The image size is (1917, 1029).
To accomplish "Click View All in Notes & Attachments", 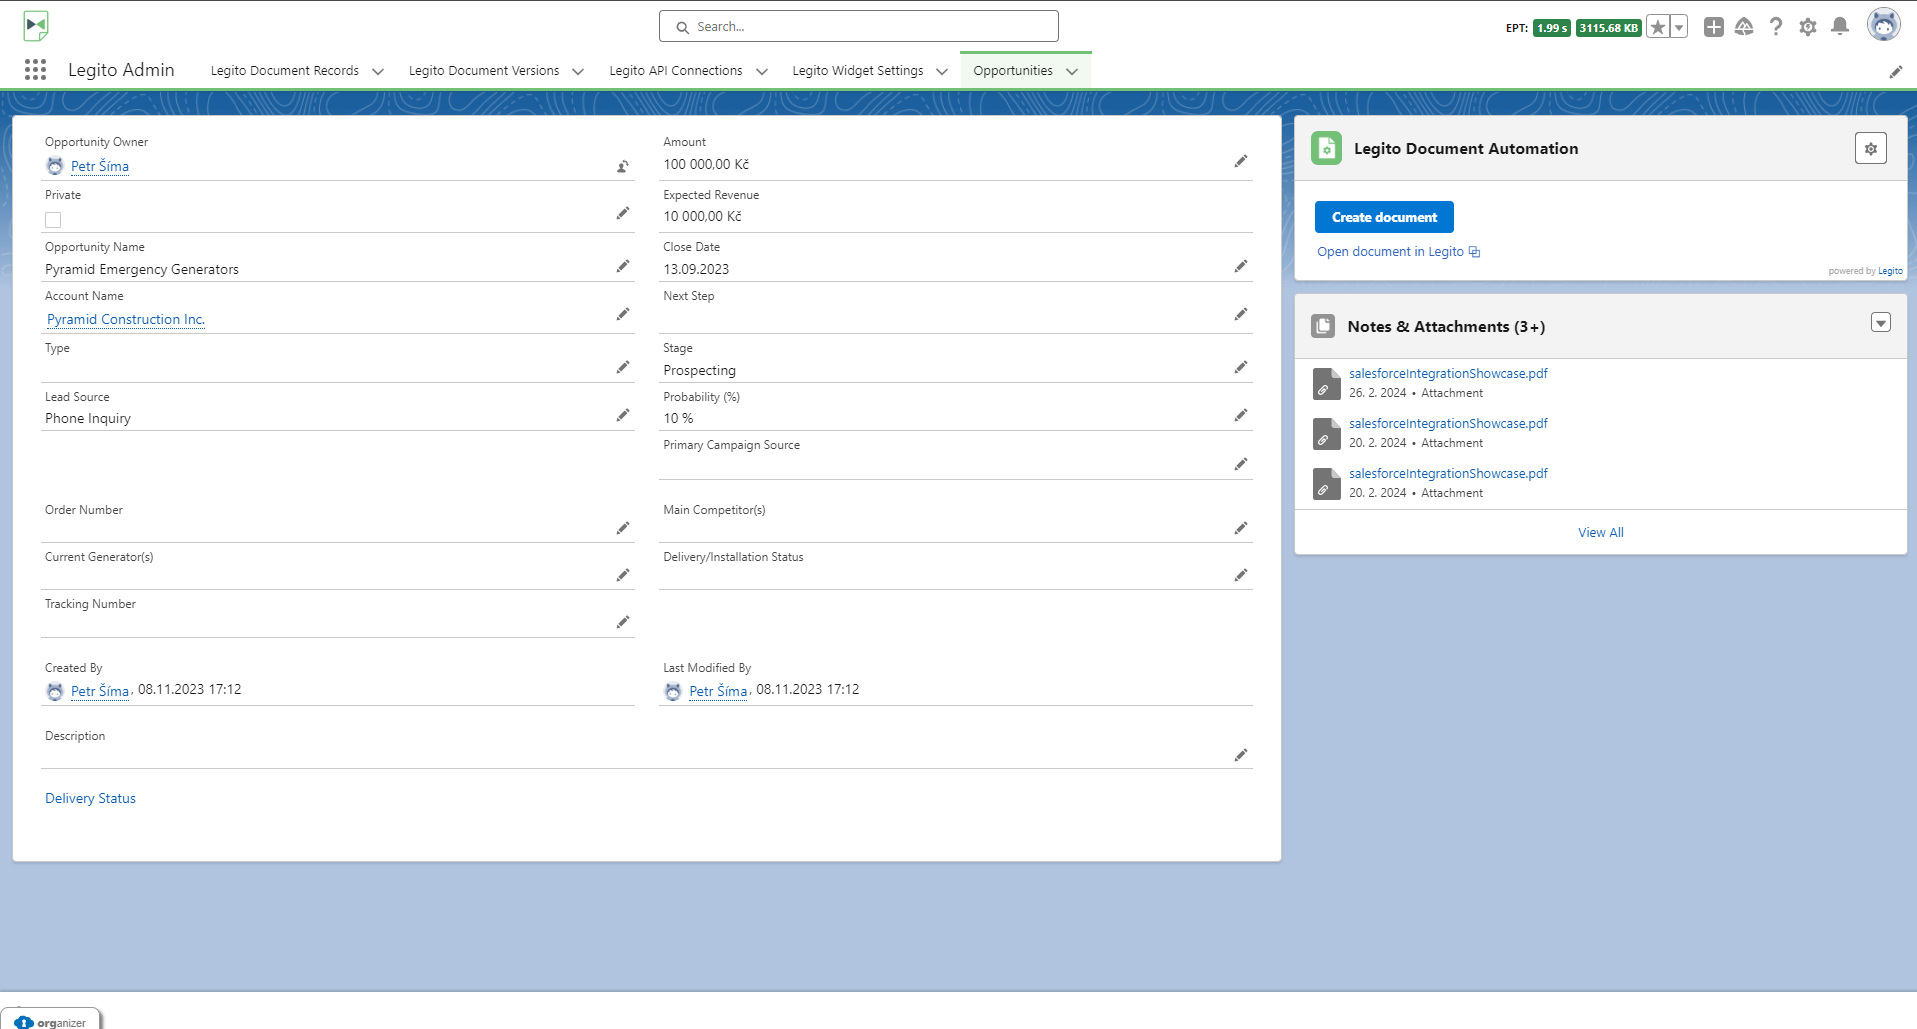I will [x=1600, y=533].
